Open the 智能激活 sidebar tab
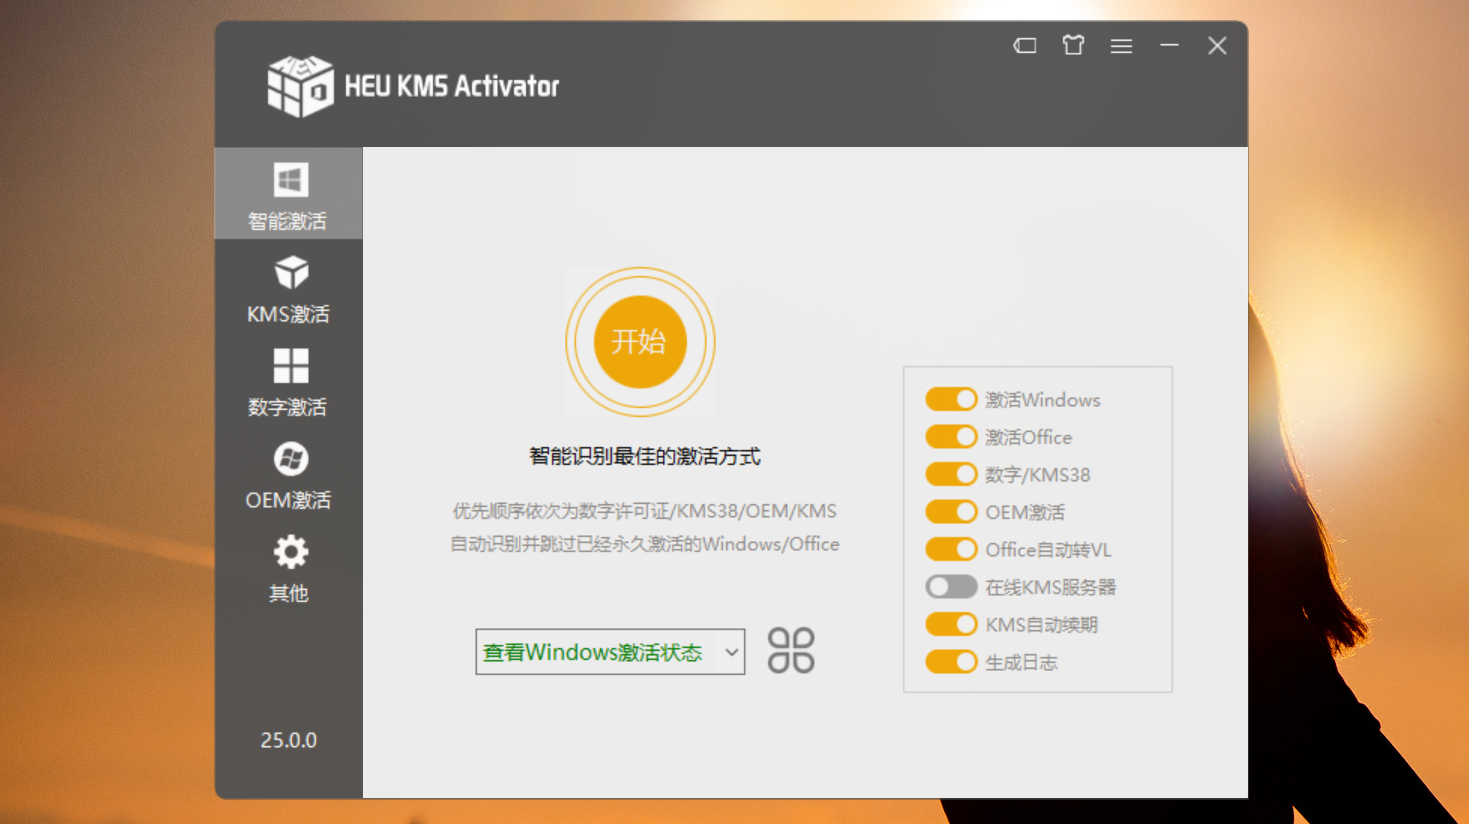Viewport: 1469px width, 824px height. [x=289, y=194]
